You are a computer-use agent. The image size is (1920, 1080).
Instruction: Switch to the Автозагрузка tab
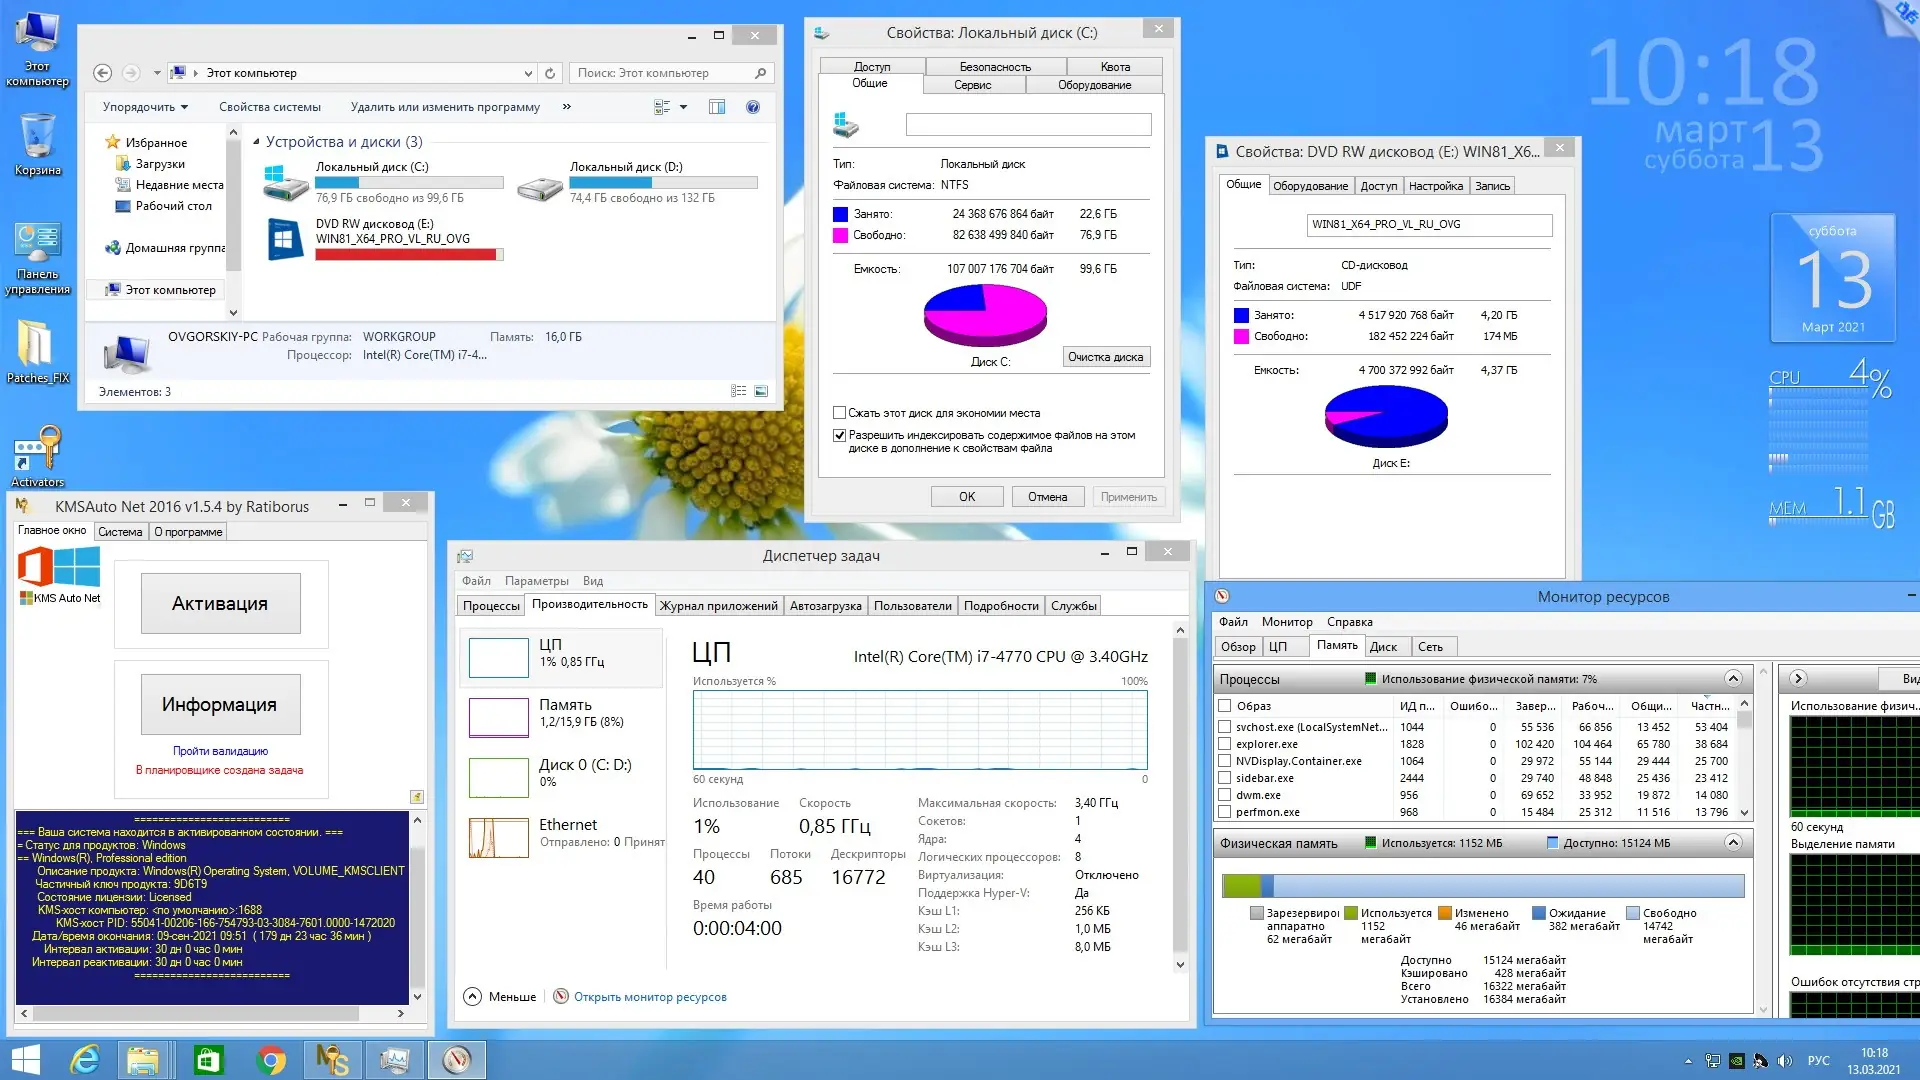(x=825, y=606)
